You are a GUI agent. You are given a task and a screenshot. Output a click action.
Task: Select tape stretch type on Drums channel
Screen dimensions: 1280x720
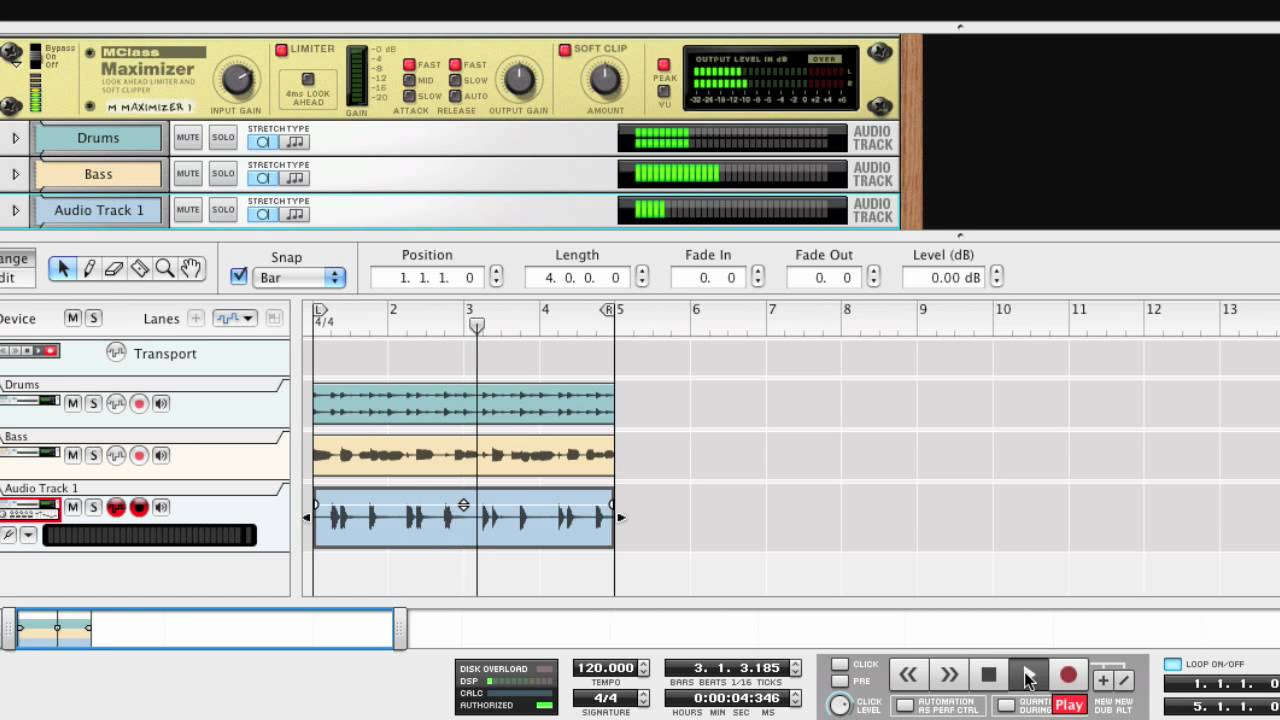click(262, 142)
